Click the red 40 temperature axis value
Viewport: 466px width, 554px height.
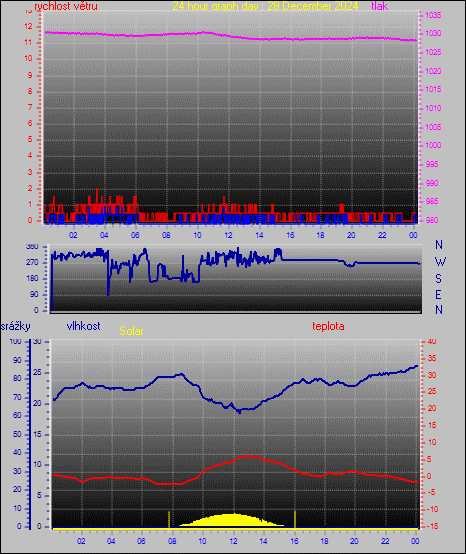click(432, 341)
